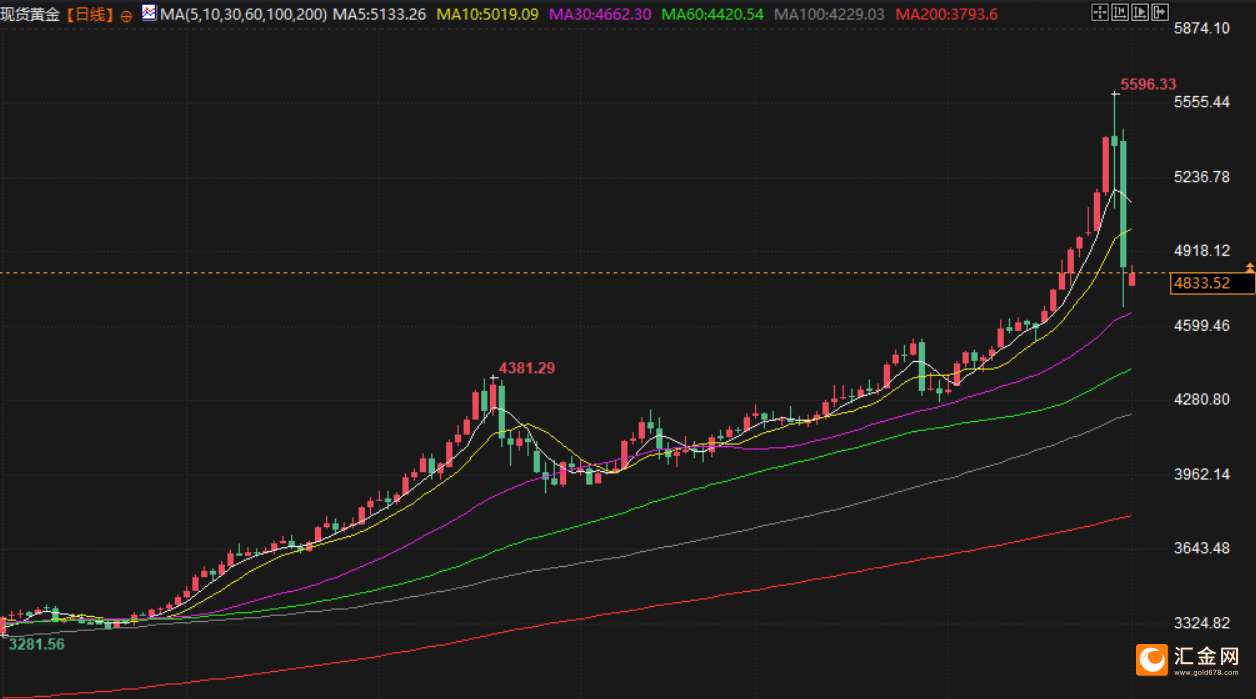Click the jump-to-chart-start icon

point(1120,12)
